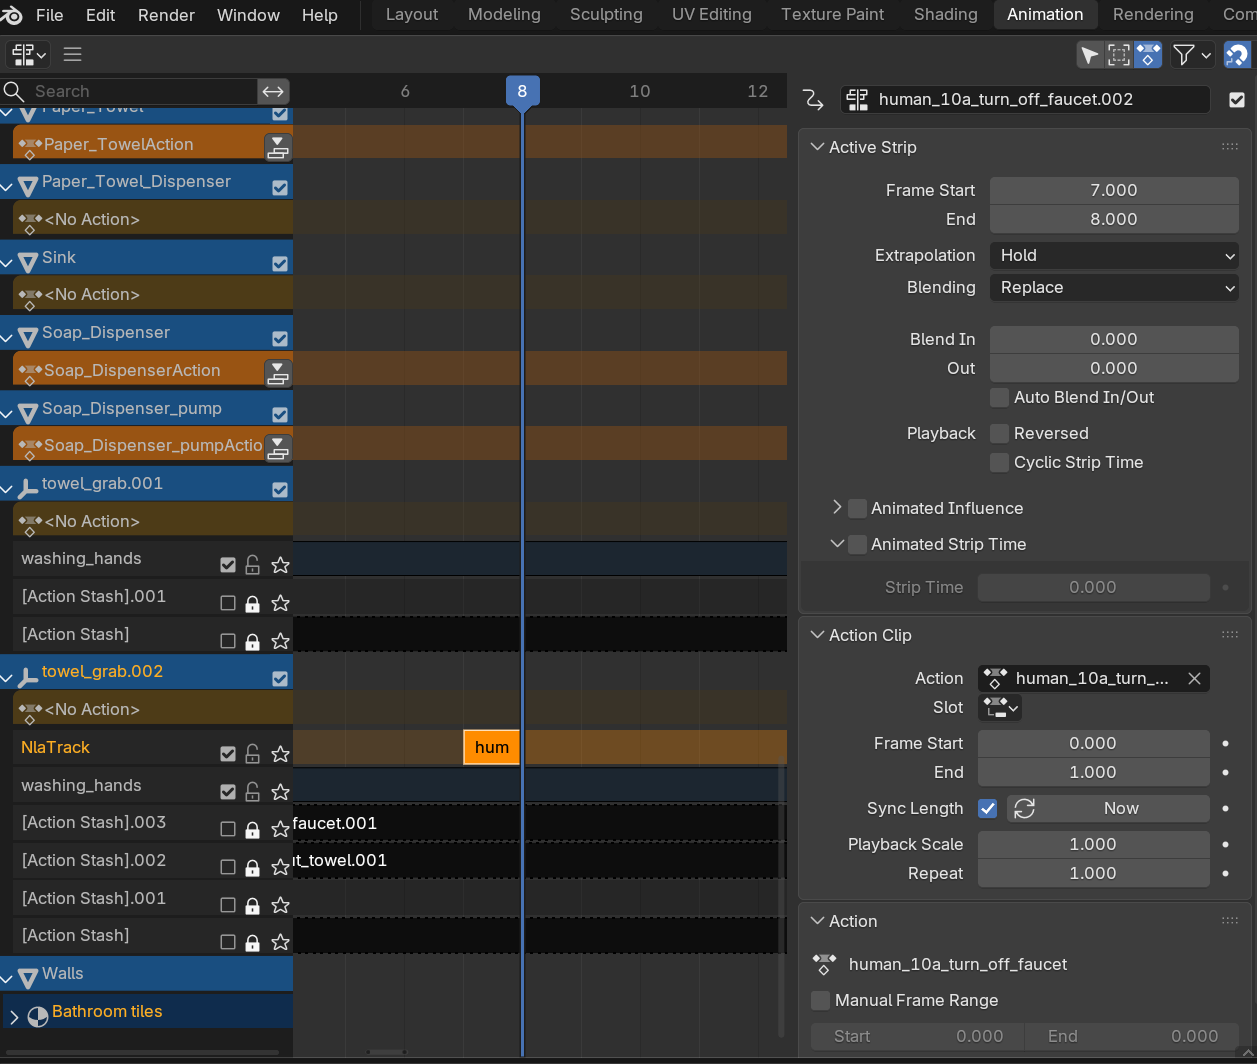
Task: Expand the Bathroom tiles row
Action: click(14, 1017)
